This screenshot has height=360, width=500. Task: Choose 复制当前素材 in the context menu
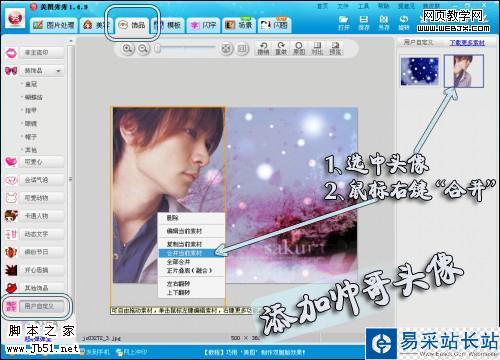pos(191,244)
